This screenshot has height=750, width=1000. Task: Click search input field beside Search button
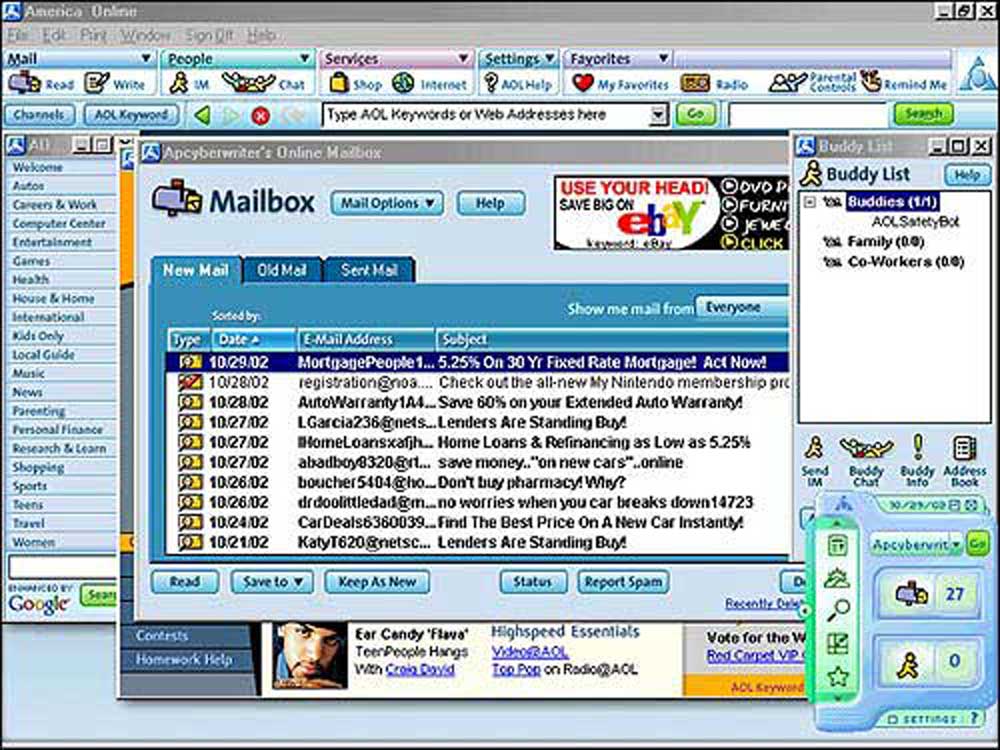click(807, 115)
